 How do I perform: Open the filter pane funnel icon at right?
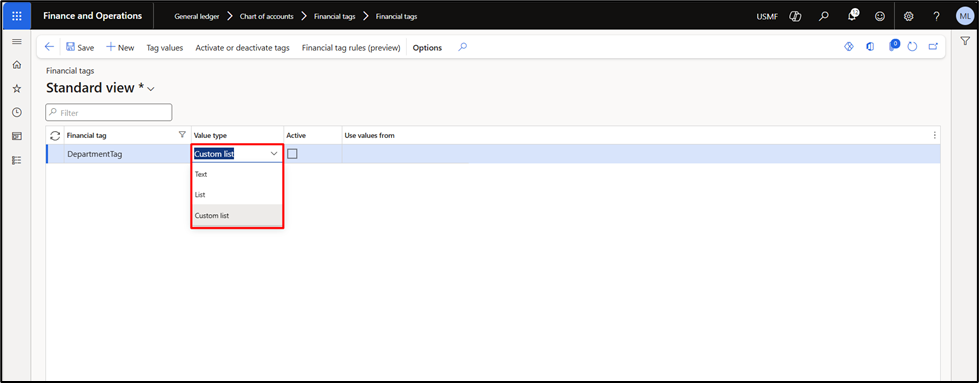click(965, 41)
